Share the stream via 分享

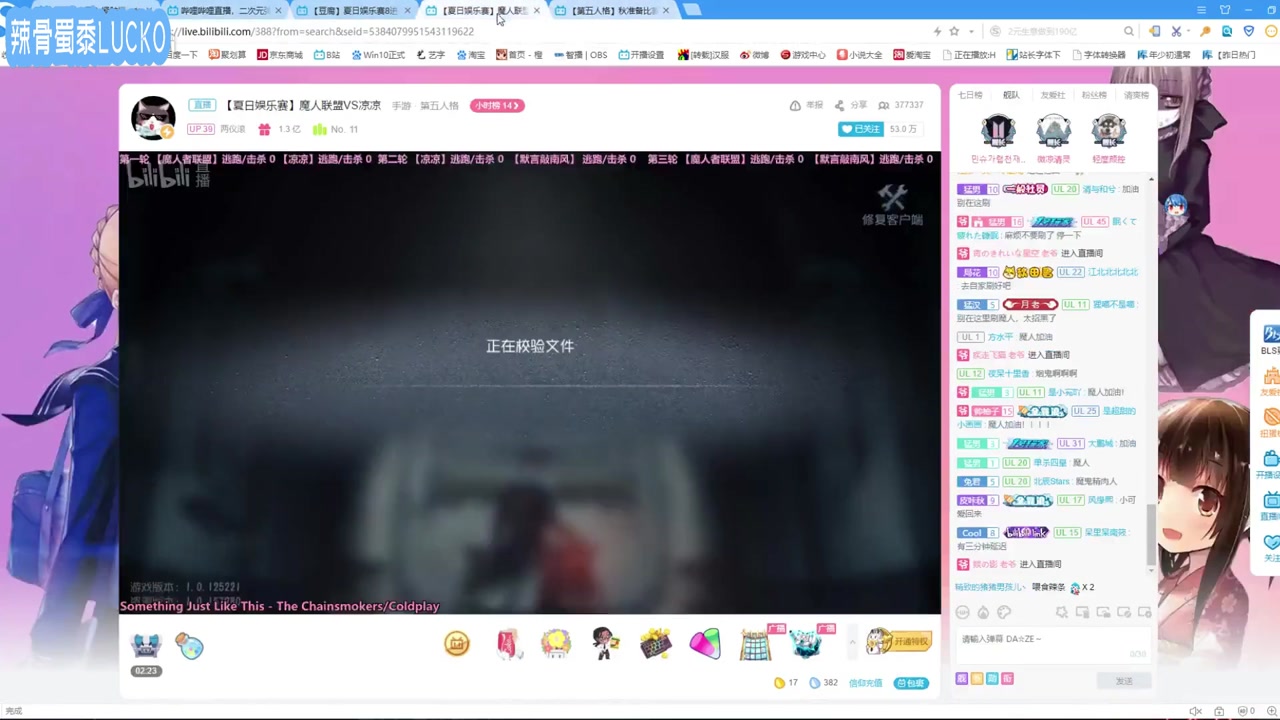click(x=851, y=105)
